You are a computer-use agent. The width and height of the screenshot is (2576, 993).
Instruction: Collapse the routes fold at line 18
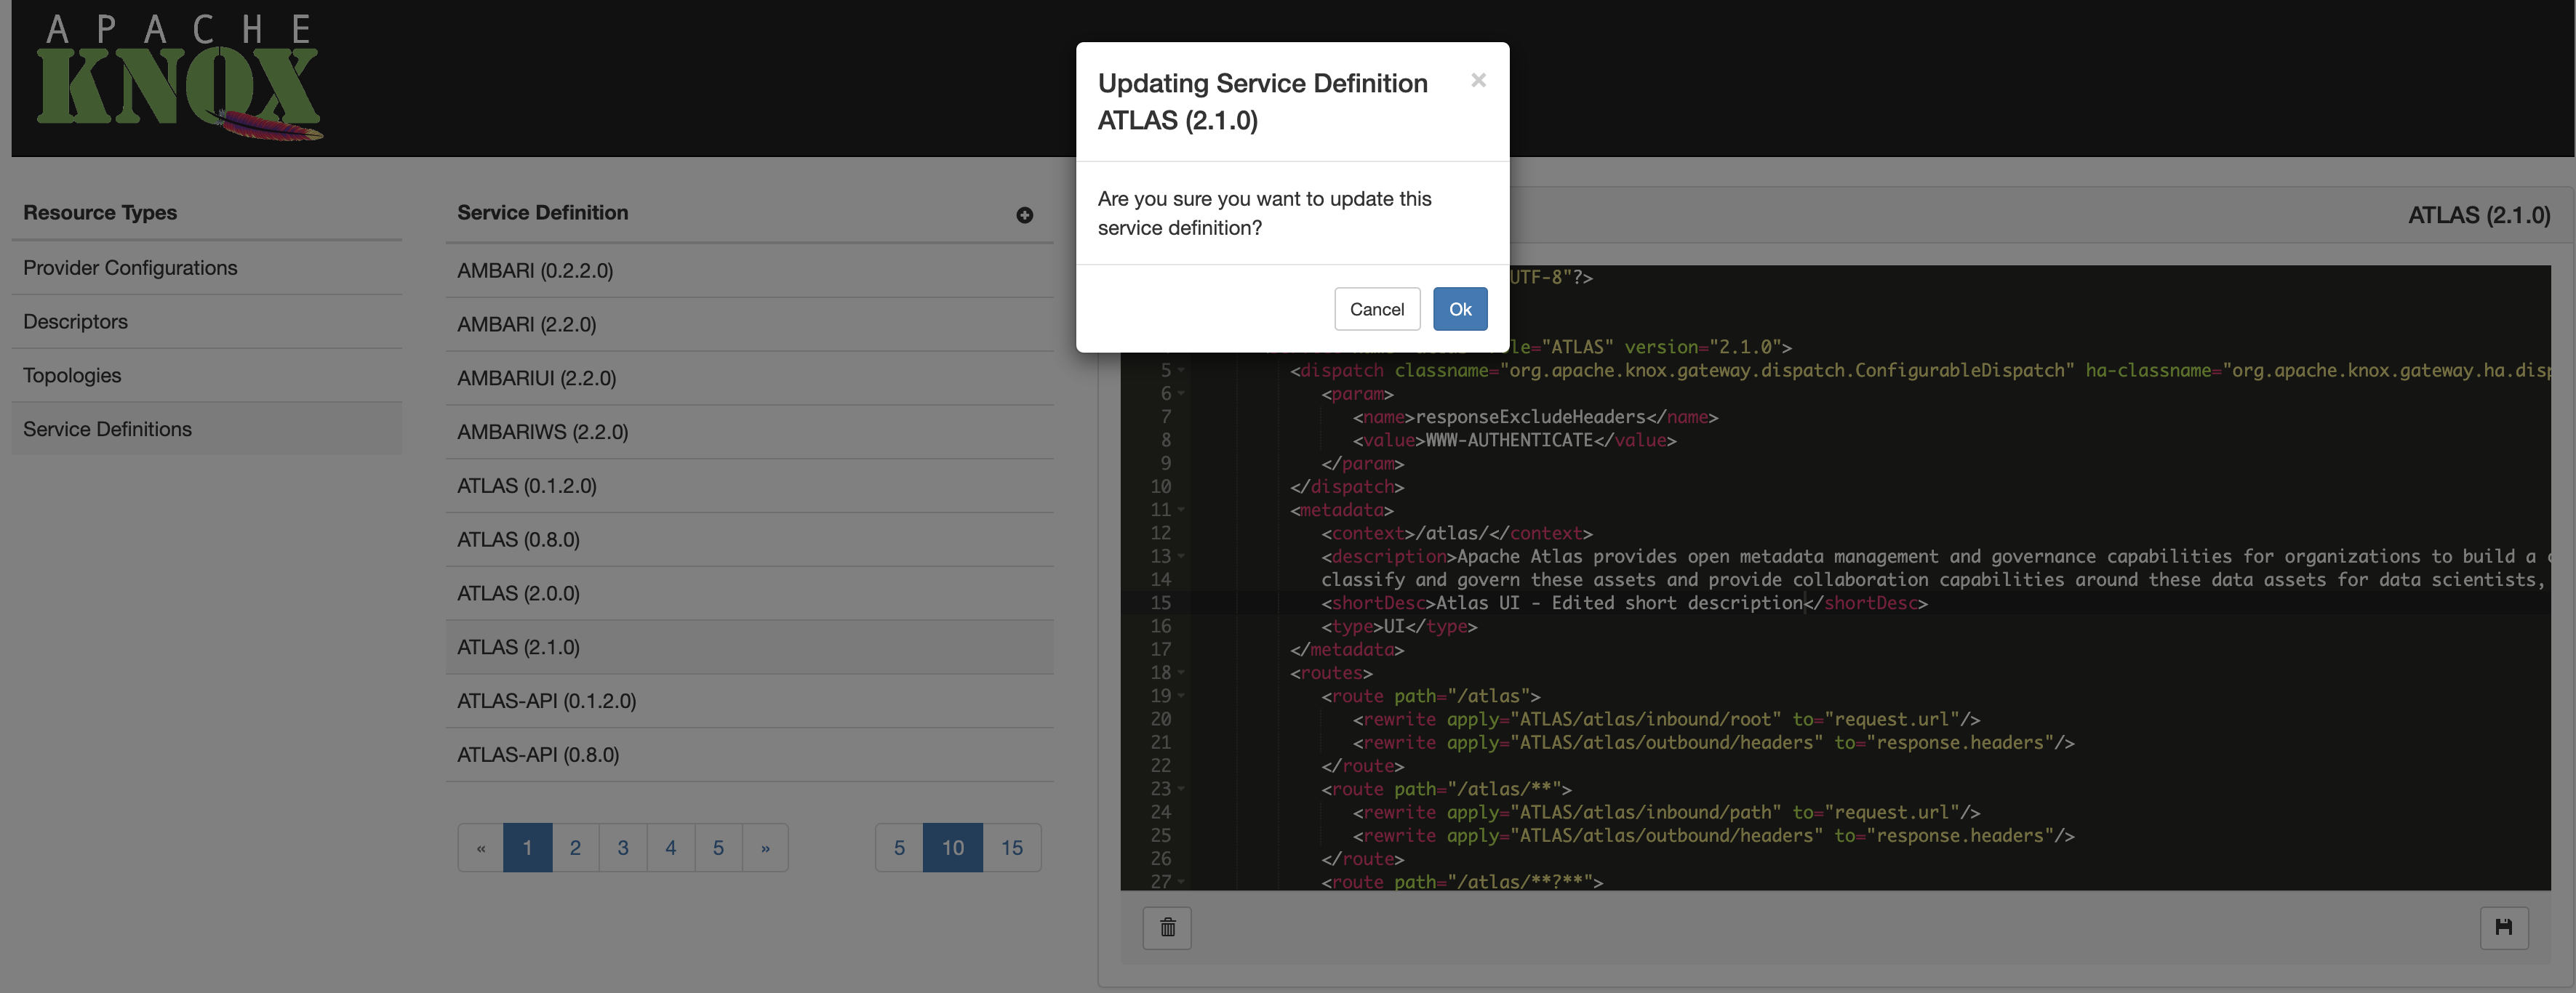(x=1181, y=673)
